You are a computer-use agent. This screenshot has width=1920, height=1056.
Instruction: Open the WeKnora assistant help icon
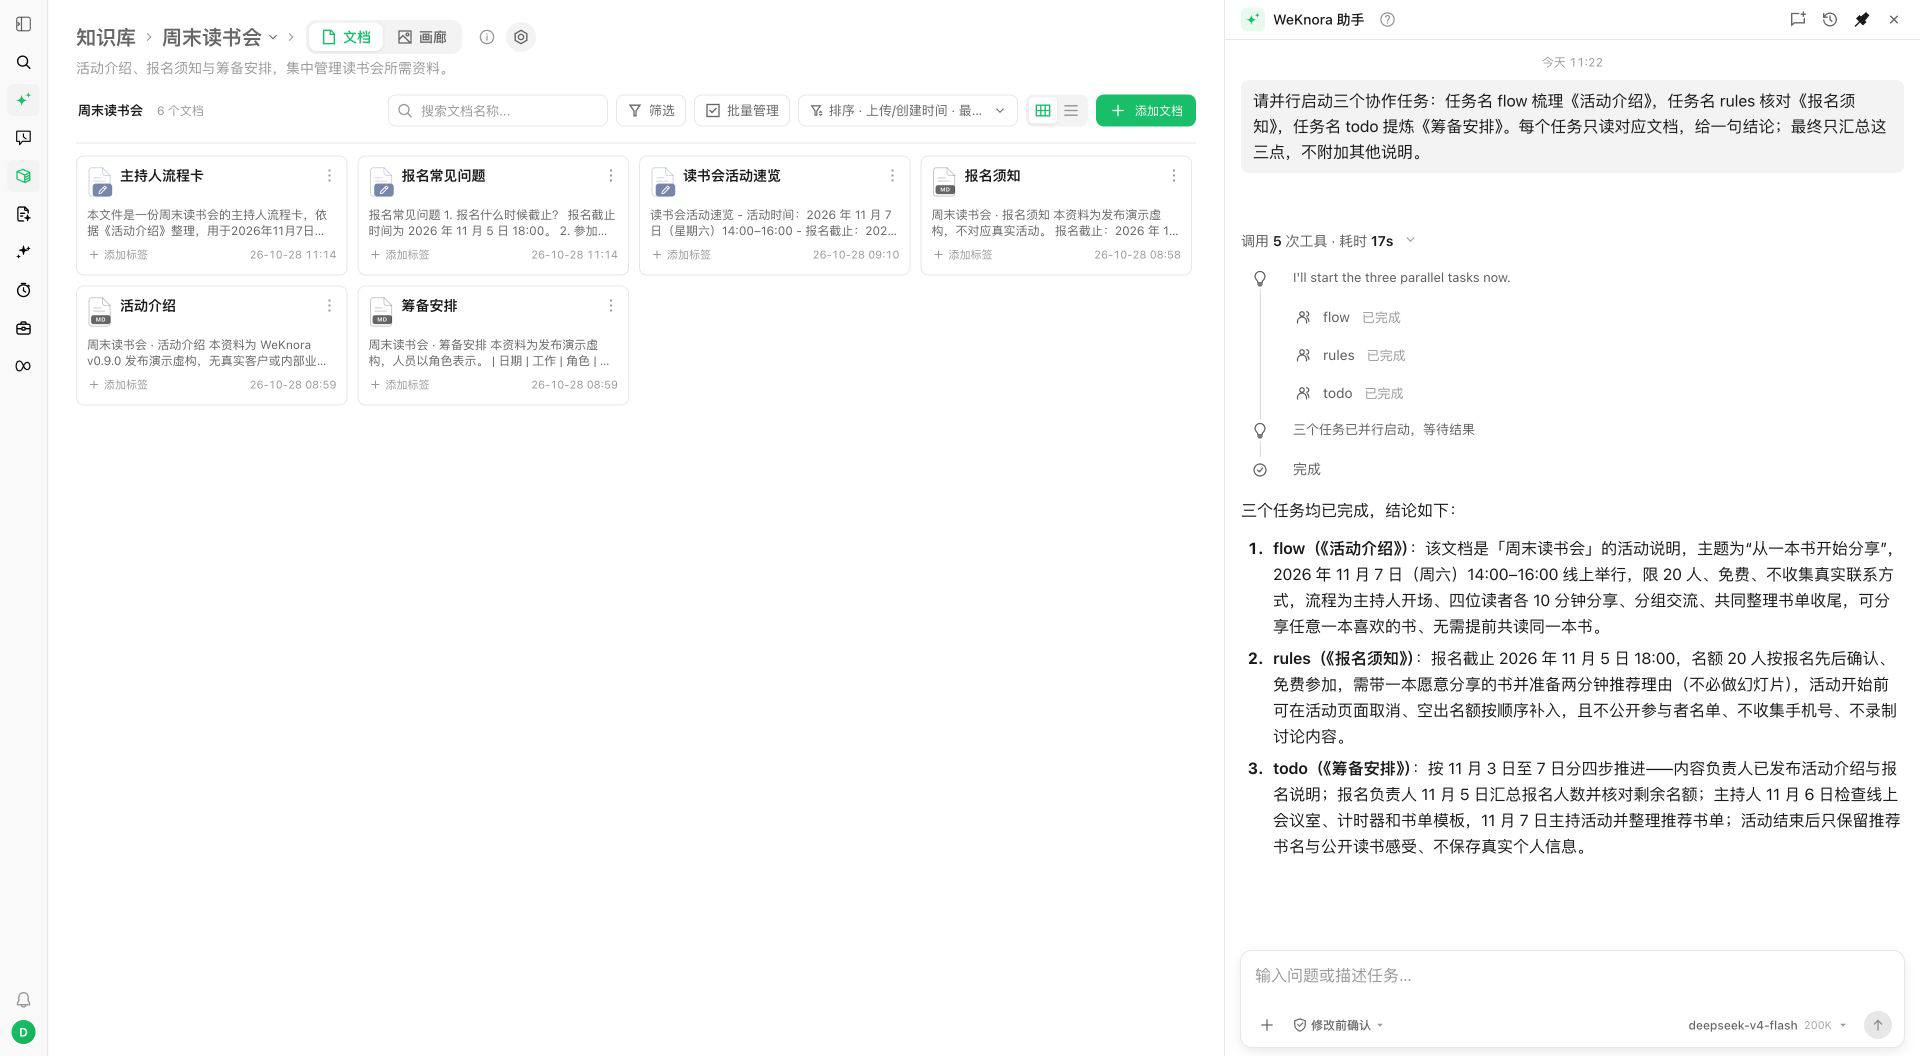tap(1387, 19)
